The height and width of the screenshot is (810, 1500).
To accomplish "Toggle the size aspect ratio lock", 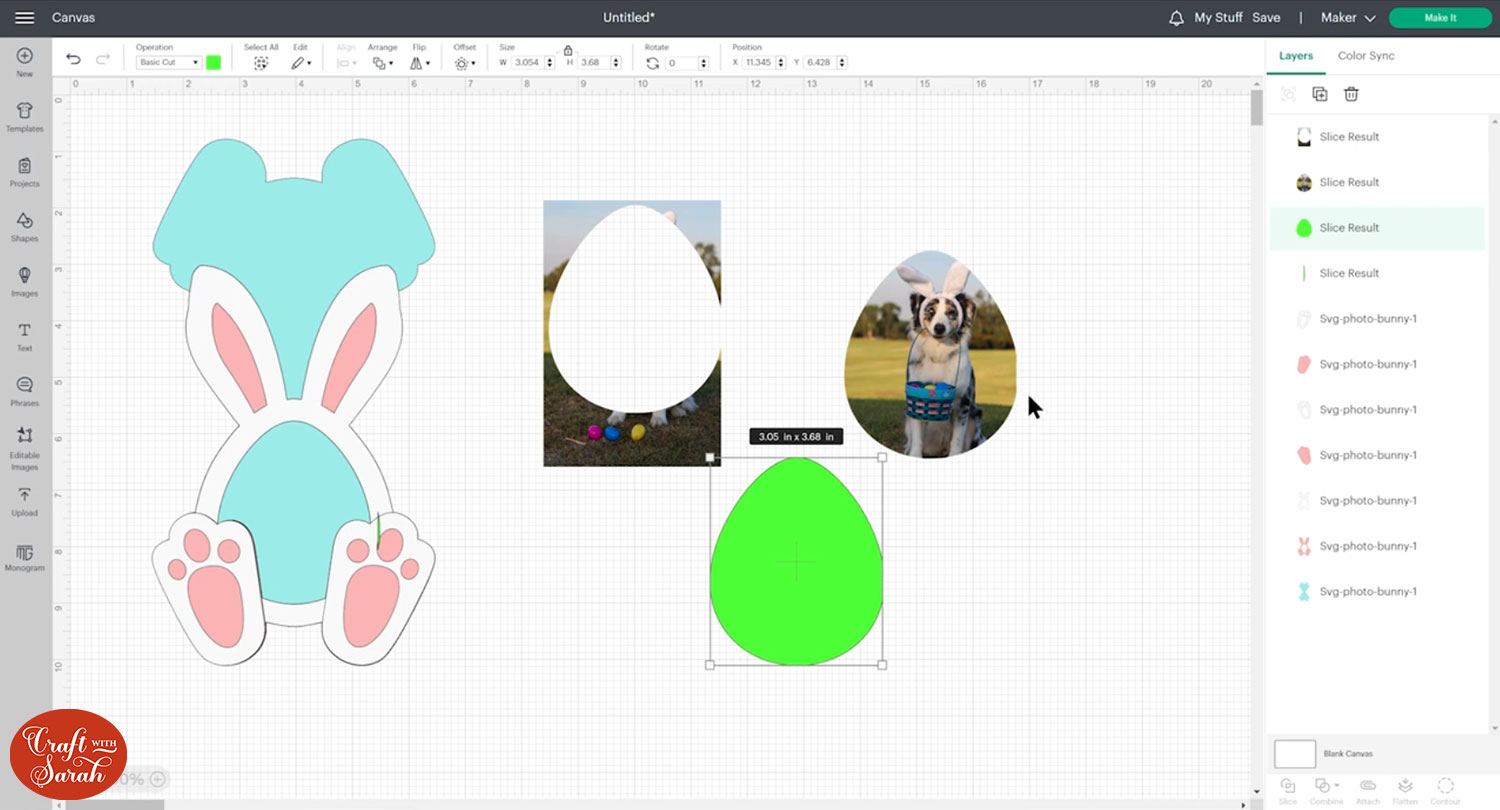I will coord(568,50).
